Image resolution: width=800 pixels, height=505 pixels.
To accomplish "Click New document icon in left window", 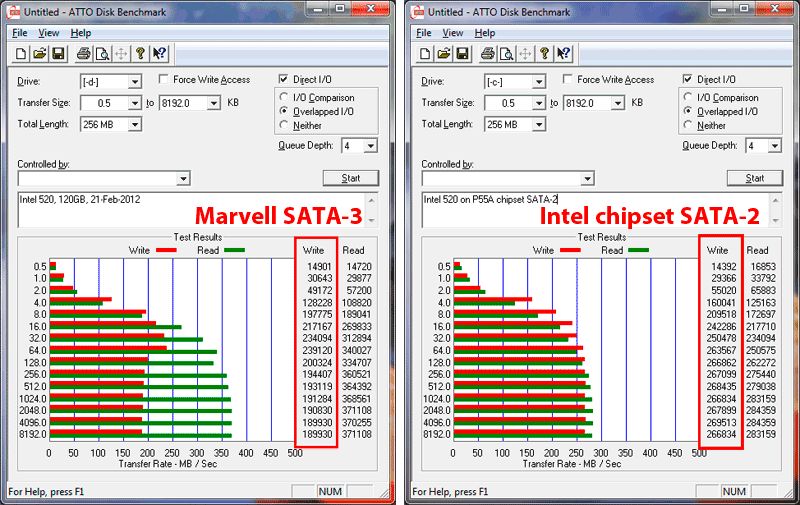I will (21, 54).
